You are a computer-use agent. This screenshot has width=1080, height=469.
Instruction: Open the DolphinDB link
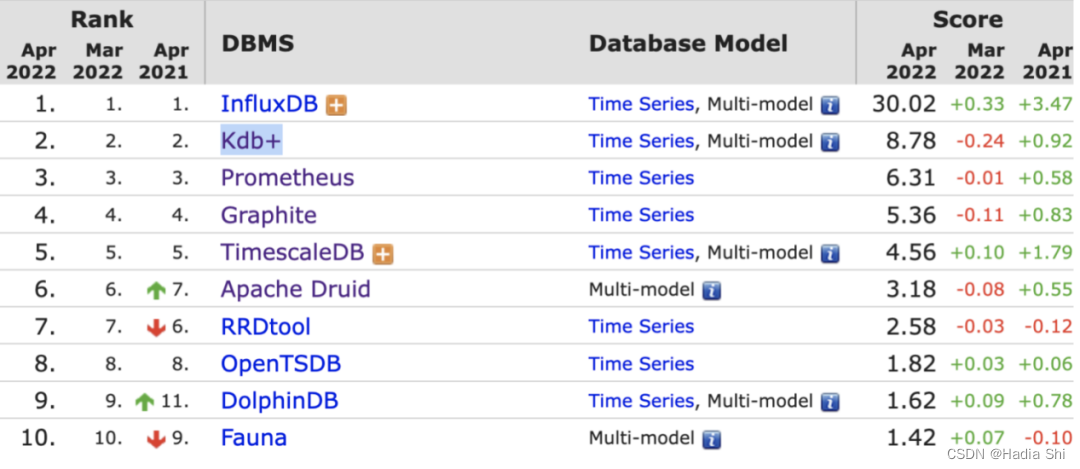pyautogui.click(x=279, y=401)
